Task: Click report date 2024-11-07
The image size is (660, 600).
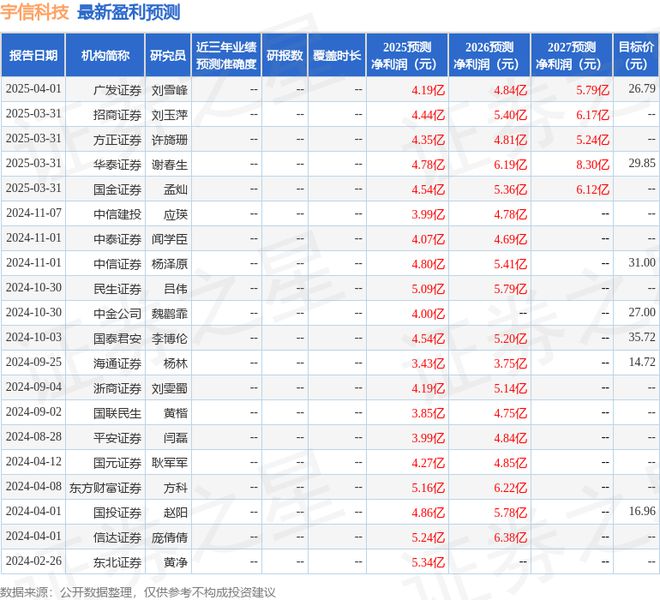Action: pyautogui.click(x=34, y=213)
